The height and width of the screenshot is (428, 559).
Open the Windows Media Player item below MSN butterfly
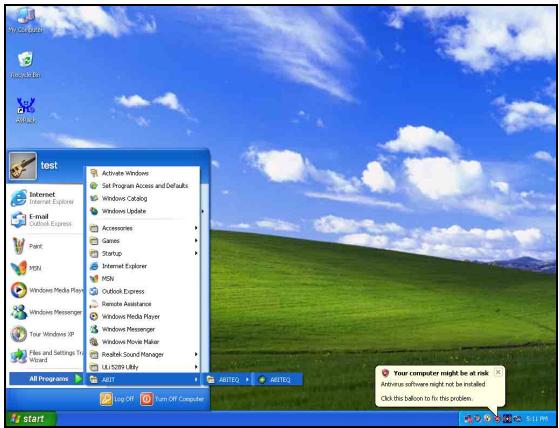45,290
